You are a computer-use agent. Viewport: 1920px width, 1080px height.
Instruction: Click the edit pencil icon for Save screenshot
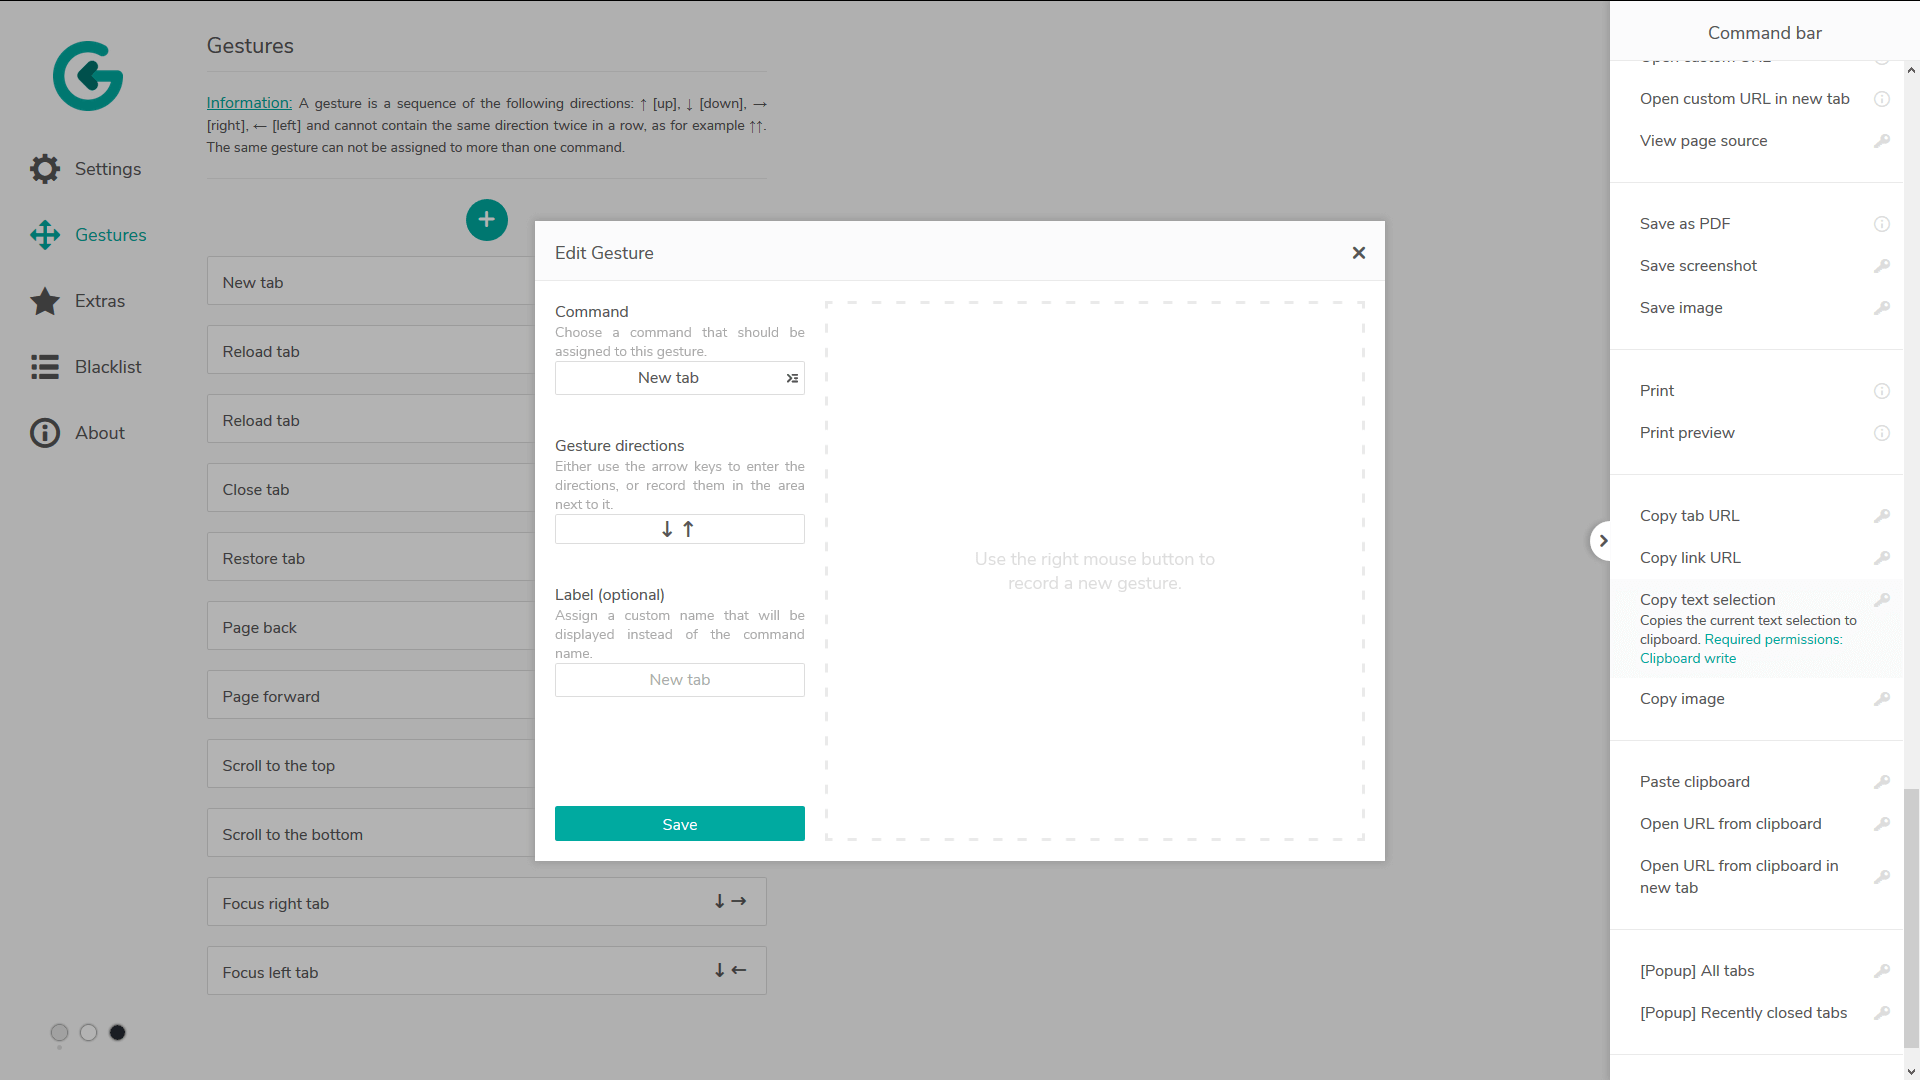pos(1883,265)
